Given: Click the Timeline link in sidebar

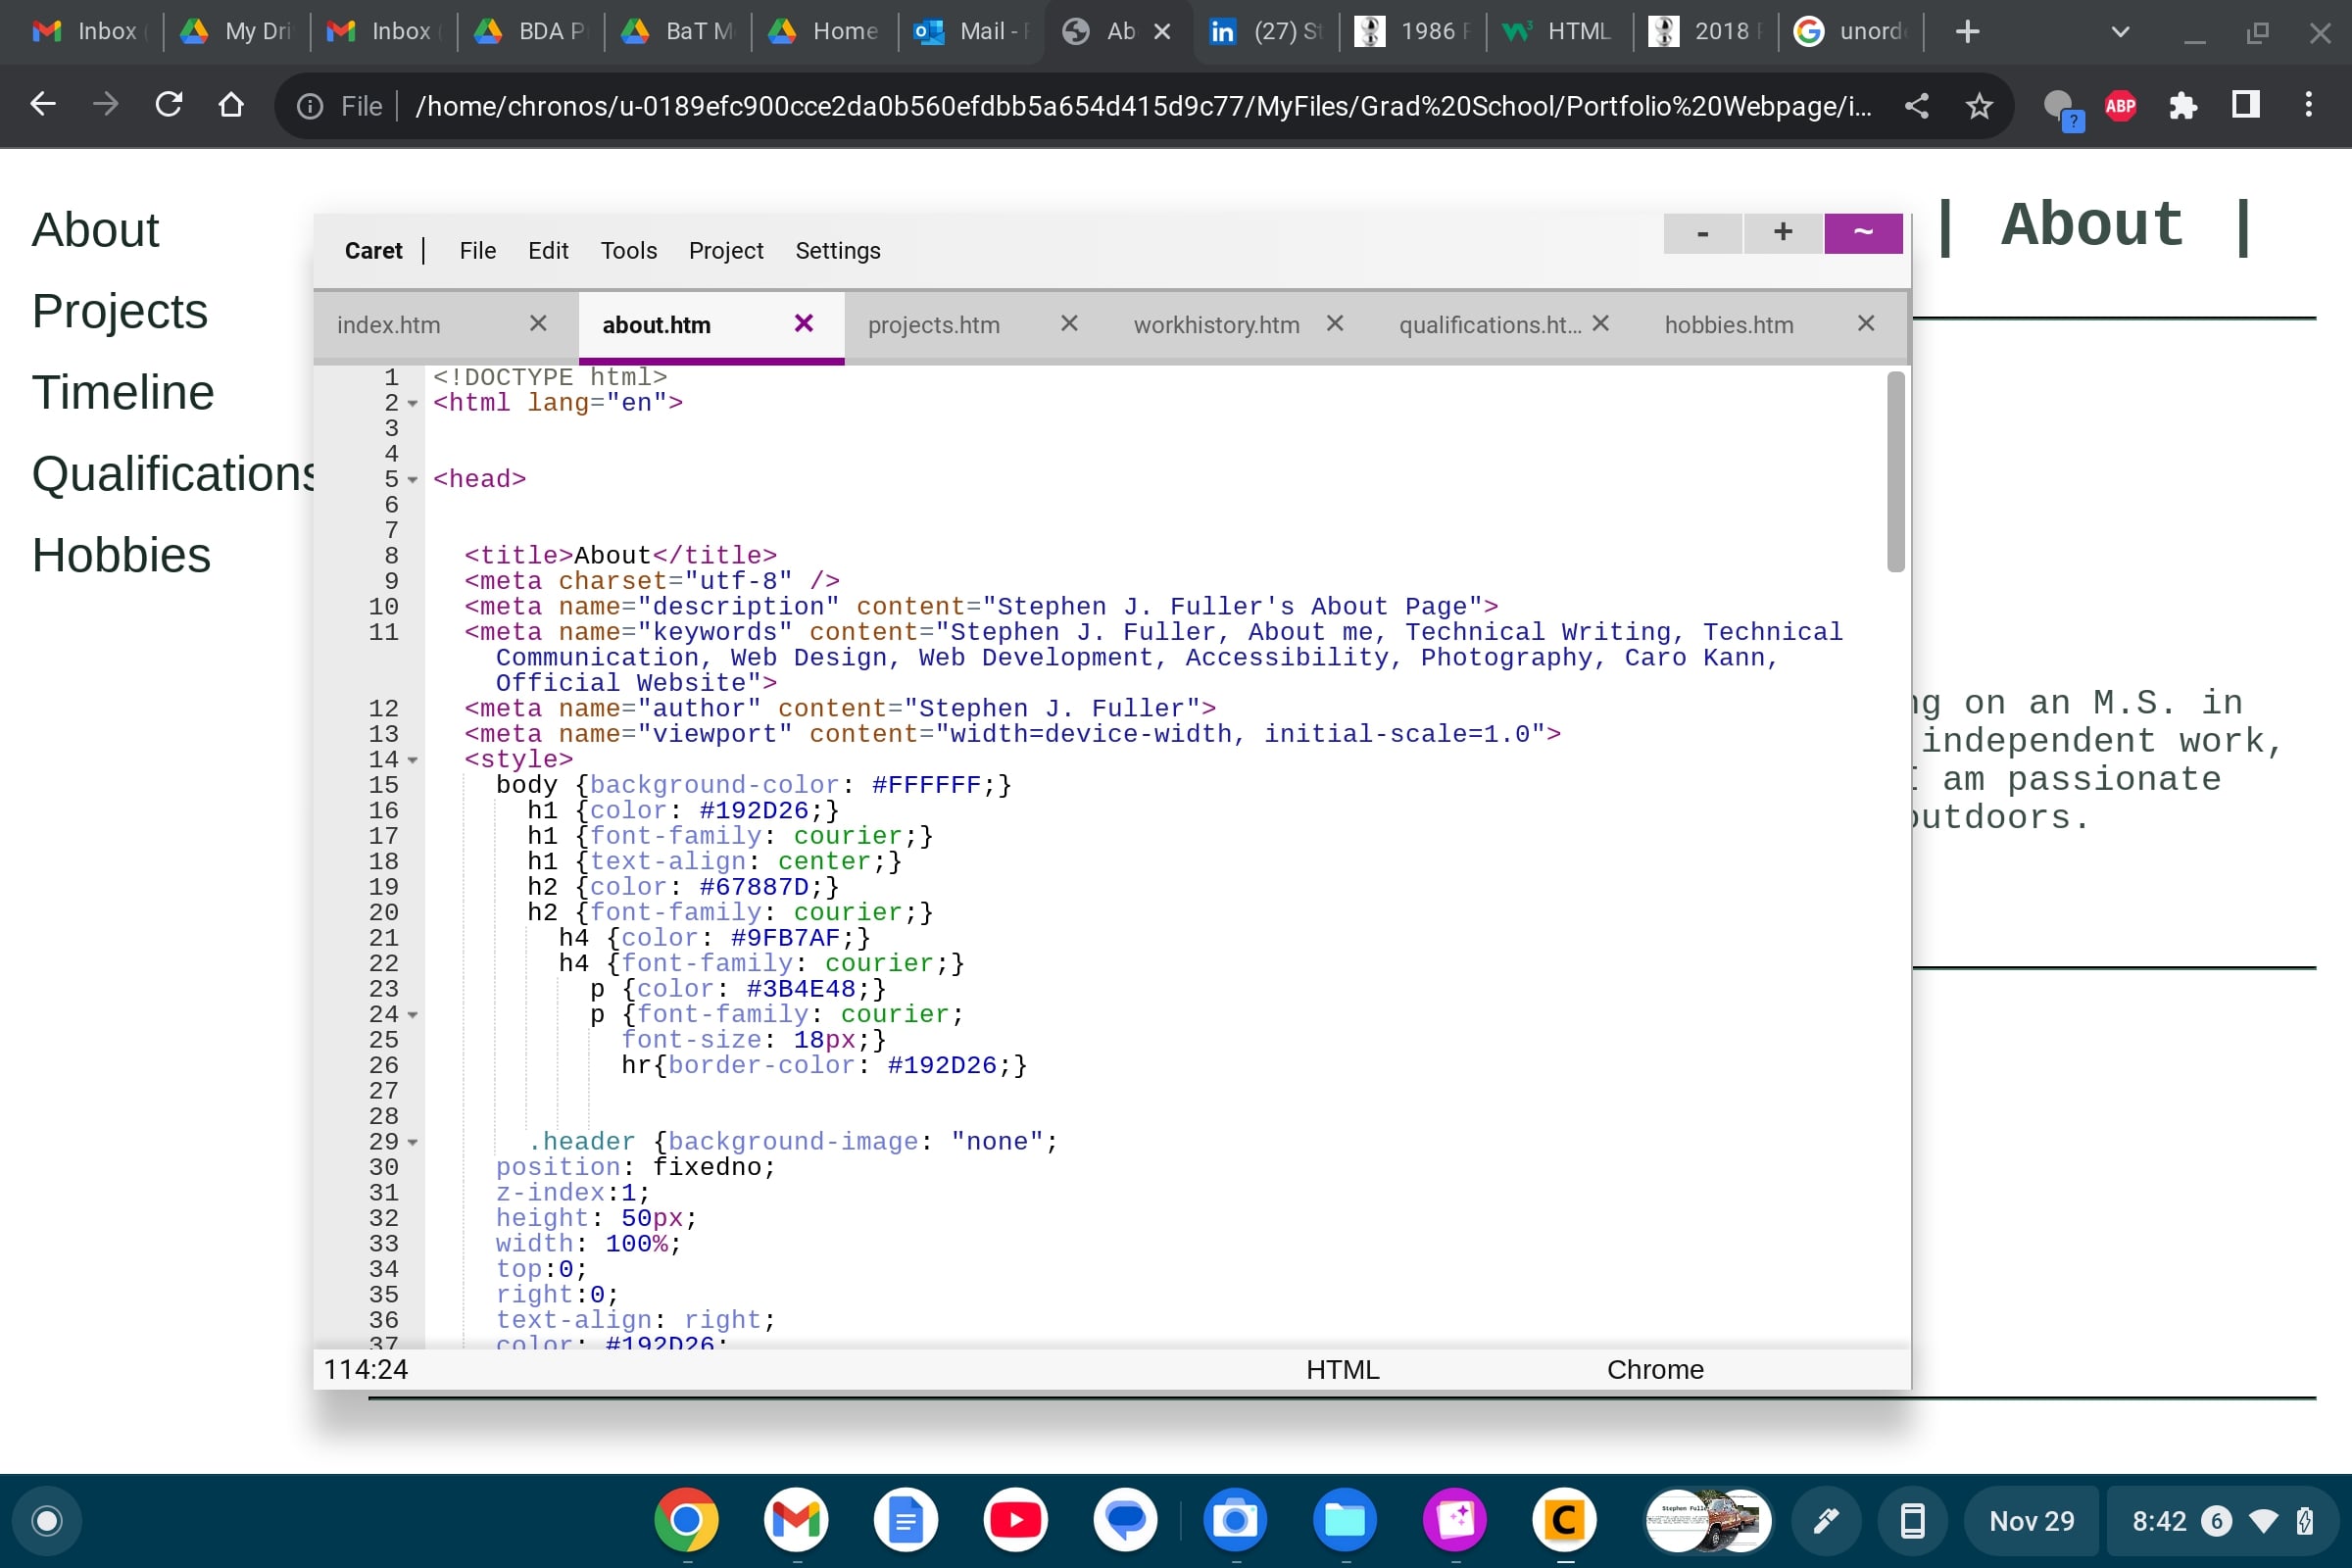Looking at the screenshot, I should click(x=123, y=392).
